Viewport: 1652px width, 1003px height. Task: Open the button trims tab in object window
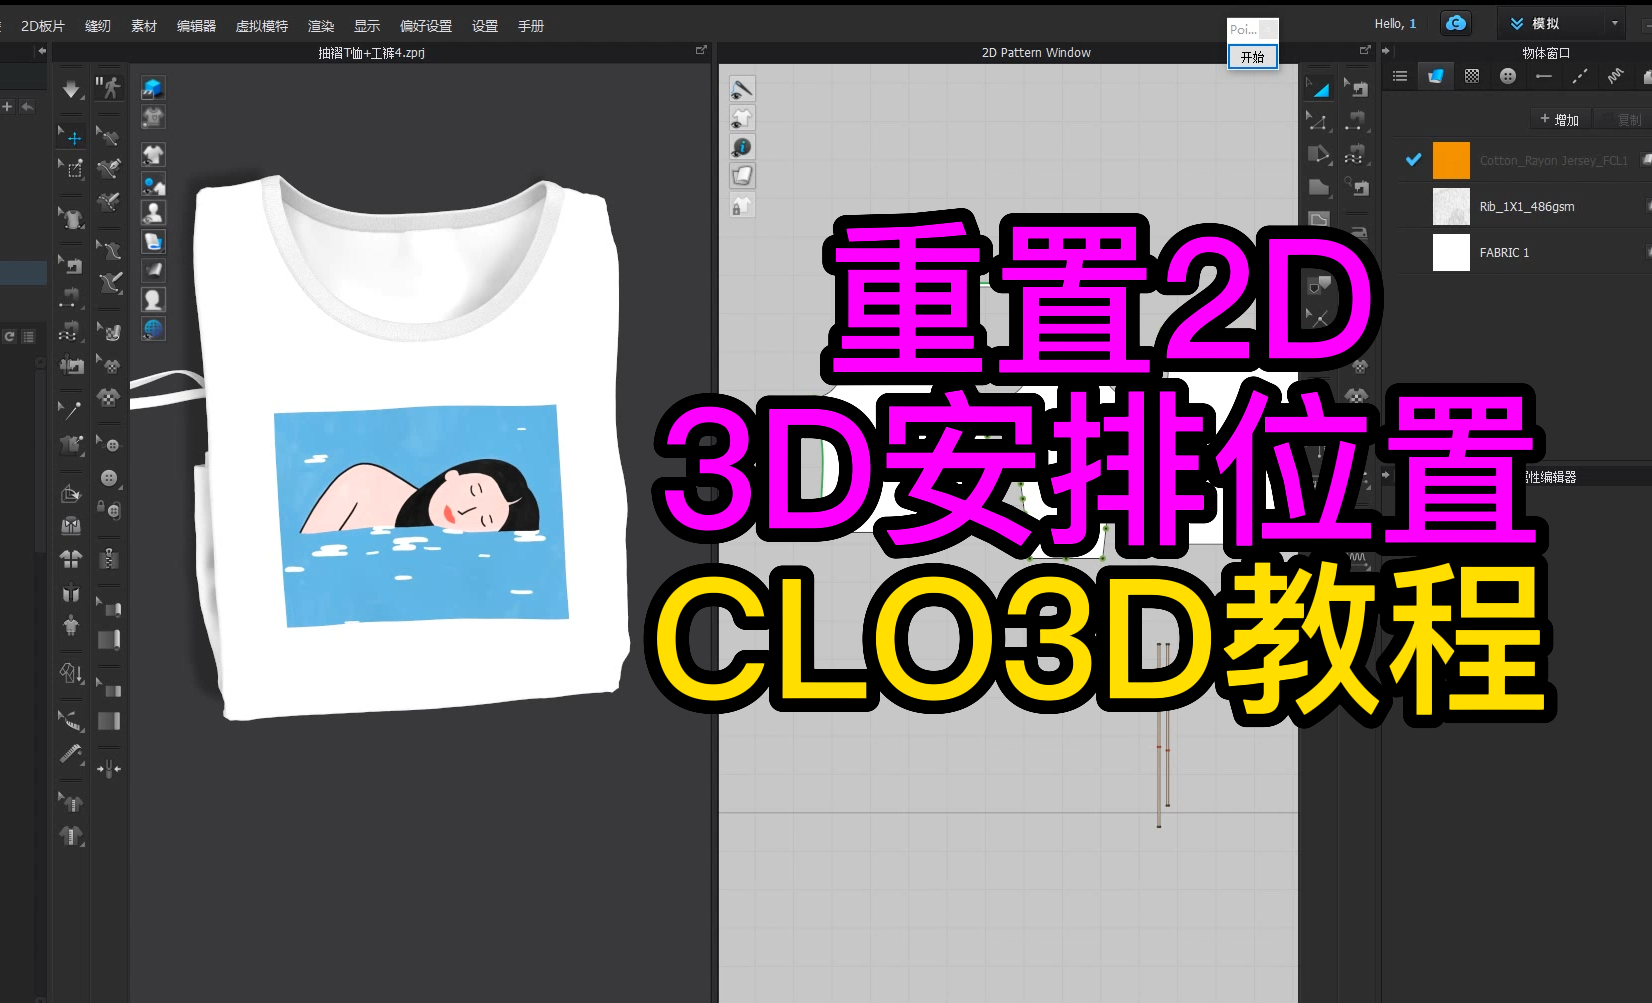click(x=1507, y=76)
